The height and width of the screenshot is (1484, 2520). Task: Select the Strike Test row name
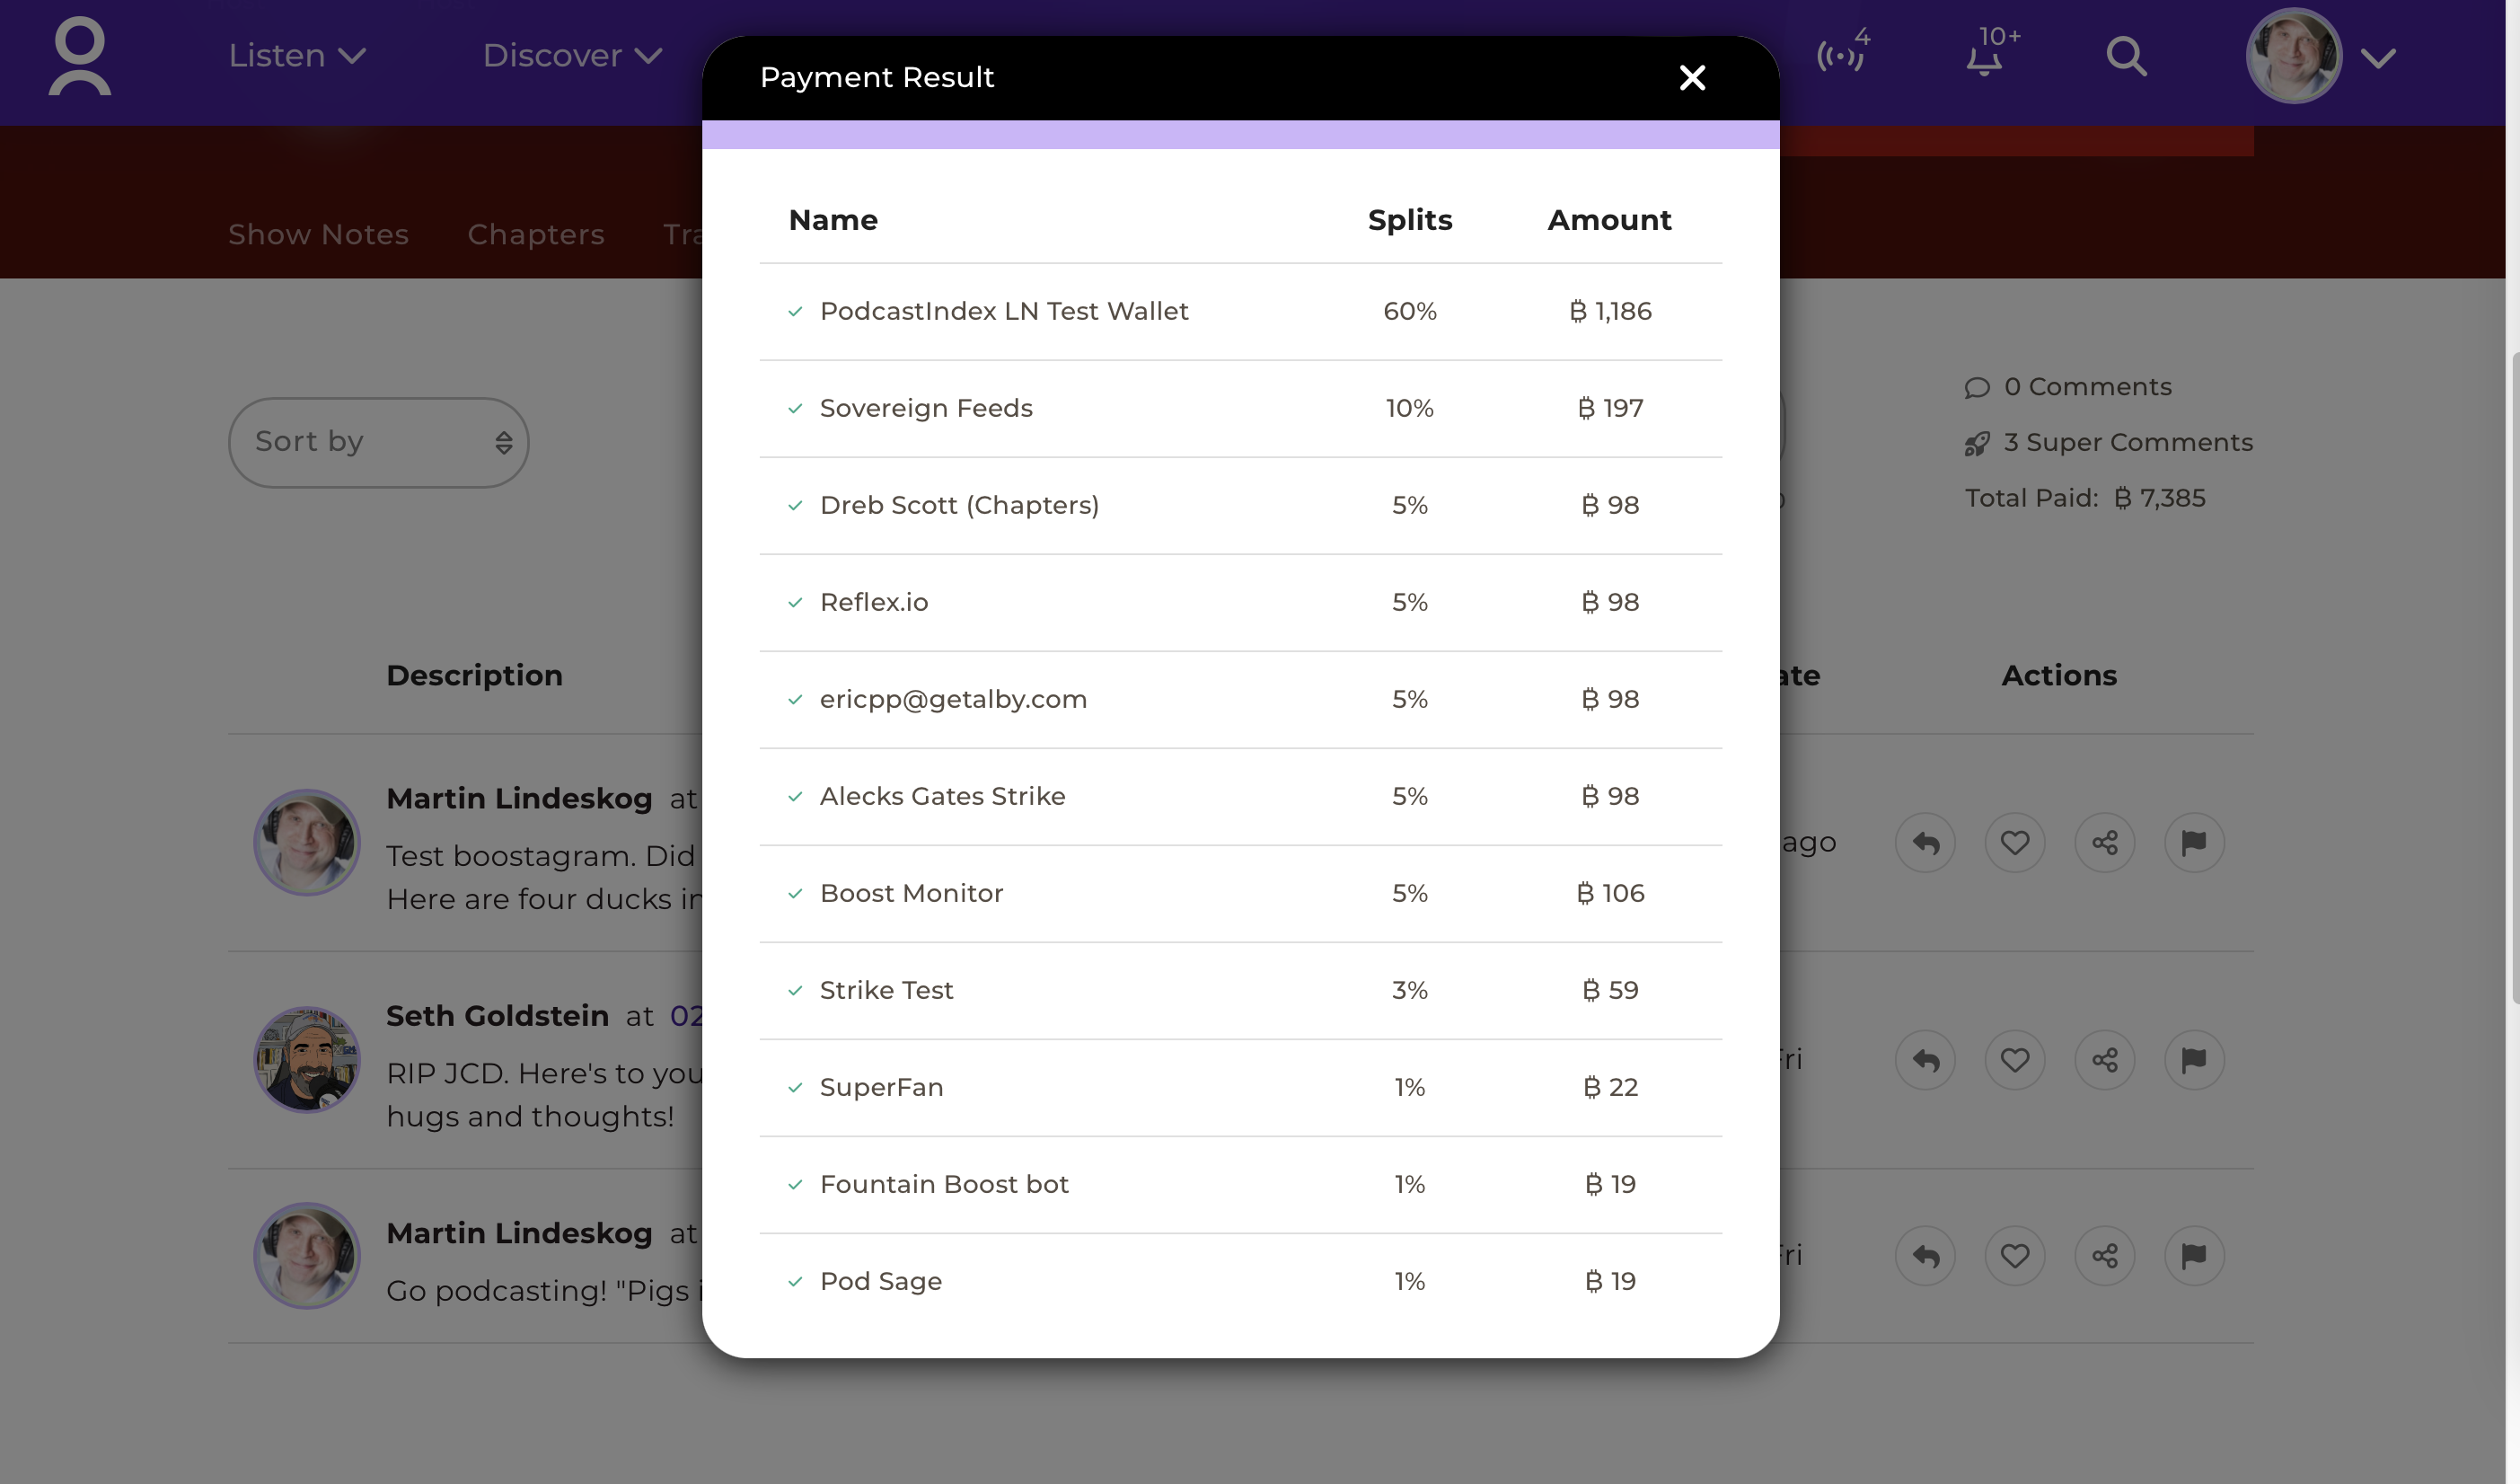pos(886,991)
